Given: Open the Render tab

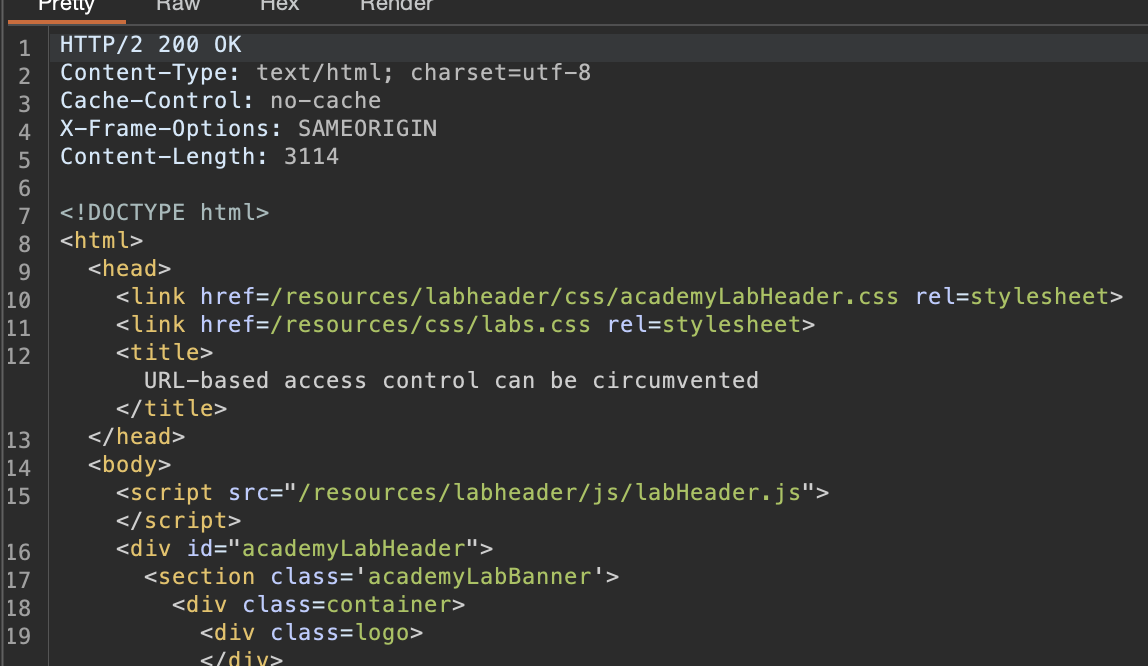Looking at the screenshot, I should [x=396, y=6].
